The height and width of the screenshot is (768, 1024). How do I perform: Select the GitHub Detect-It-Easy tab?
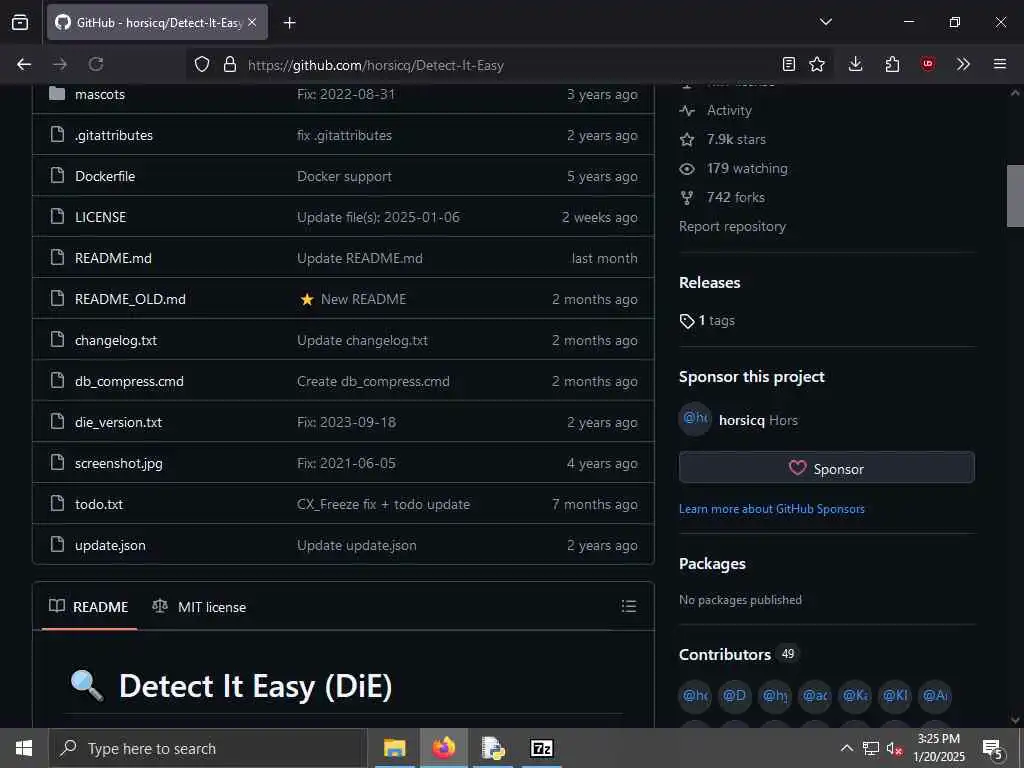tap(157, 22)
